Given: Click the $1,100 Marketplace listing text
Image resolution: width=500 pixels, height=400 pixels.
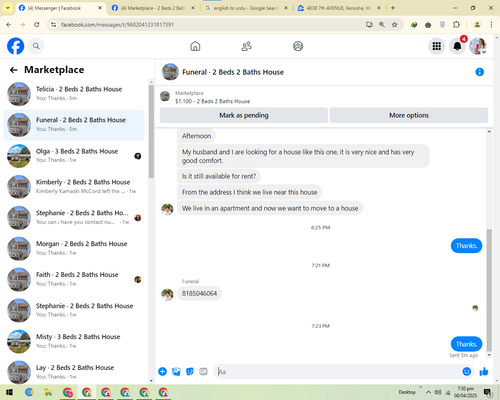Looking at the screenshot, I should pos(212,101).
